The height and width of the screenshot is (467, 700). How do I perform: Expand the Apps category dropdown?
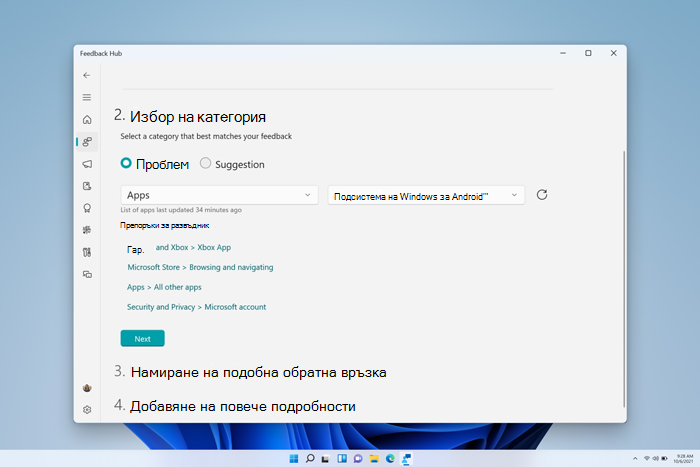pos(219,195)
